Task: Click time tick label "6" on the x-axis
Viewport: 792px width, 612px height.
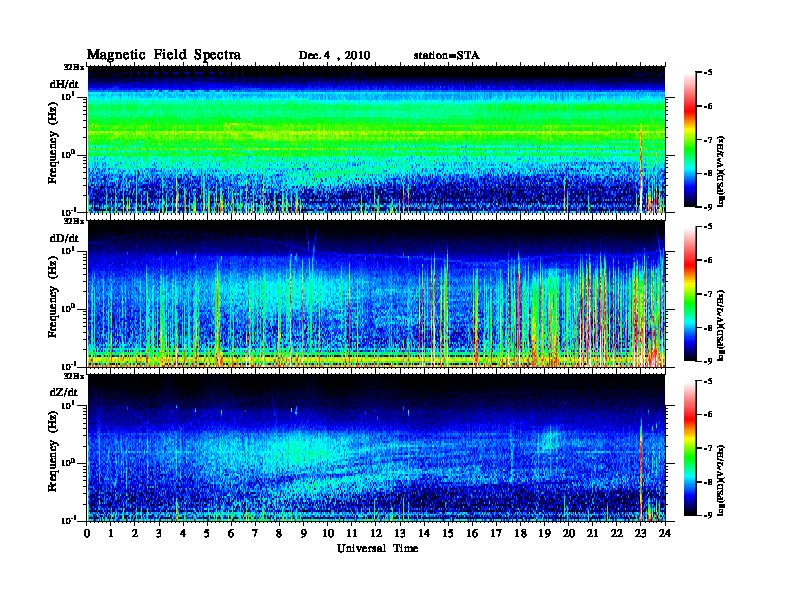Action: tap(231, 533)
